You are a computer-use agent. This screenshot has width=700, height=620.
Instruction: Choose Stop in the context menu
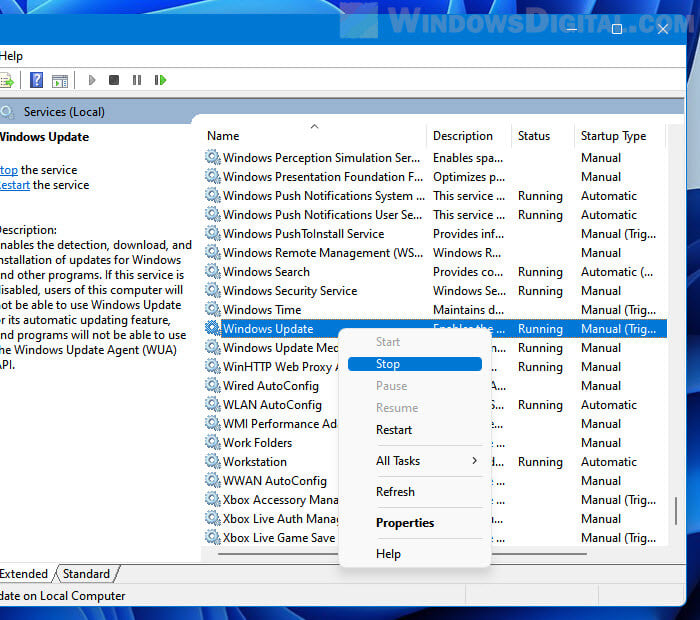[x=415, y=364]
